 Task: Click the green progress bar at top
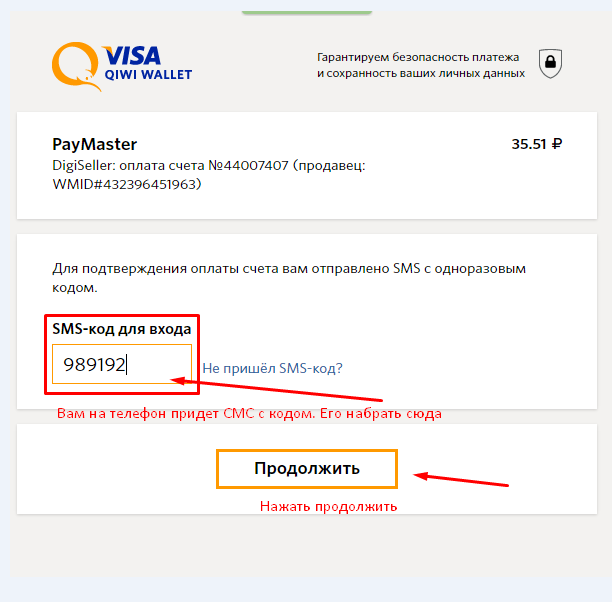pyautogui.click(x=307, y=12)
